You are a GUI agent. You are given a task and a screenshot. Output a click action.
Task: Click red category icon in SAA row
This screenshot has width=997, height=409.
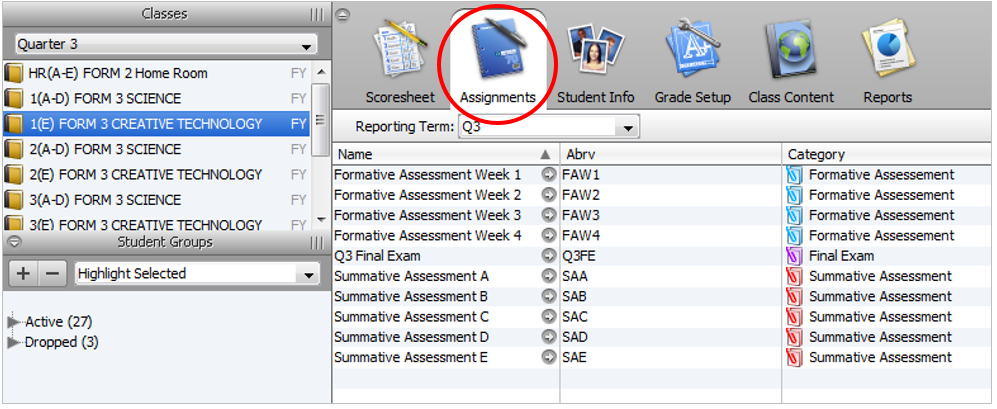click(795, 277)
